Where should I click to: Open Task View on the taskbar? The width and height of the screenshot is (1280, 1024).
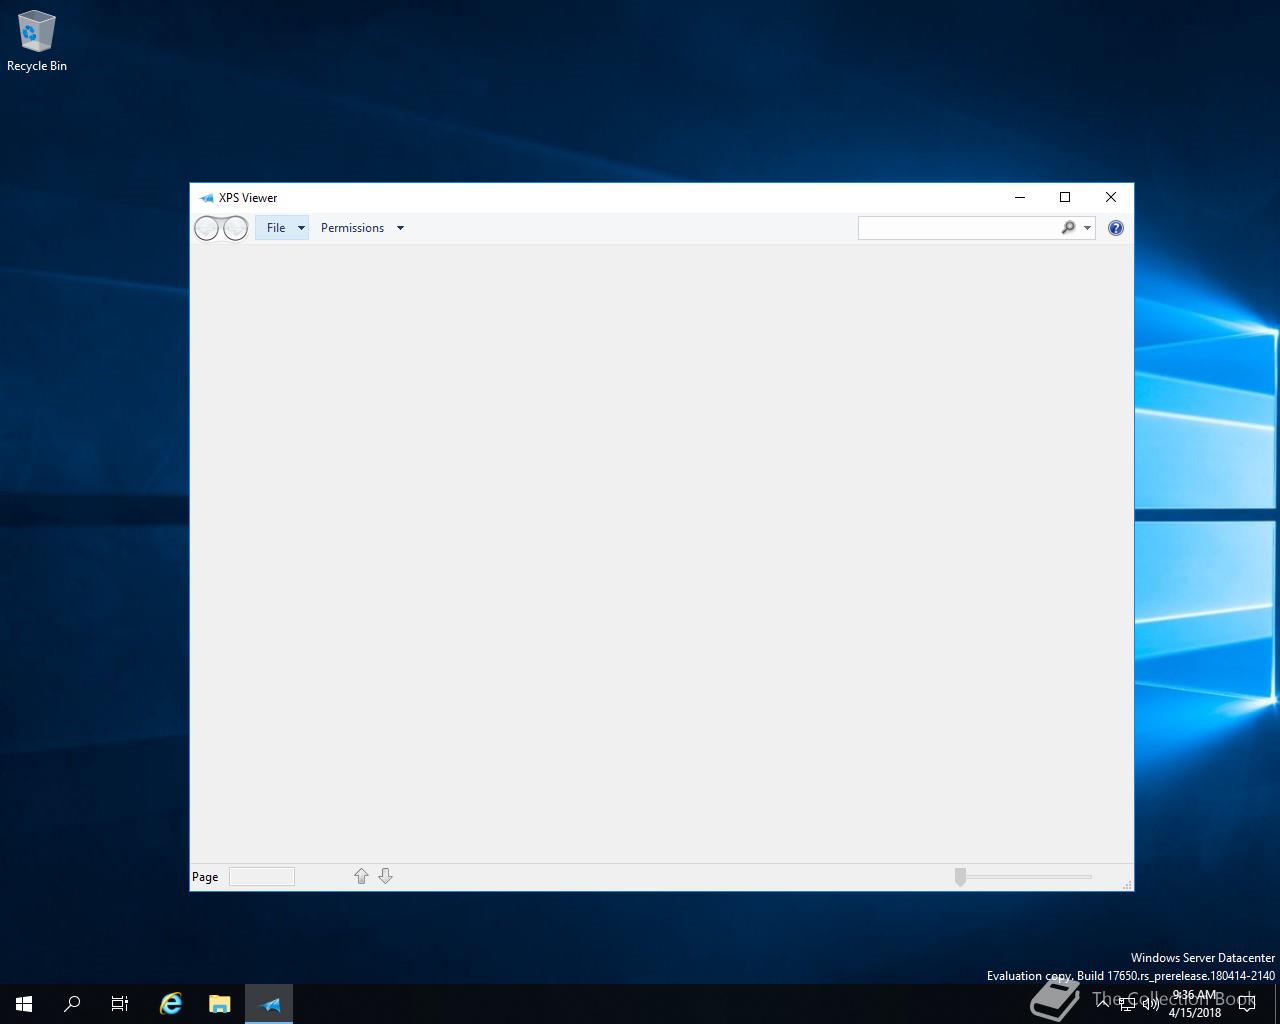pyautogui.click(x=120, y=1004)
